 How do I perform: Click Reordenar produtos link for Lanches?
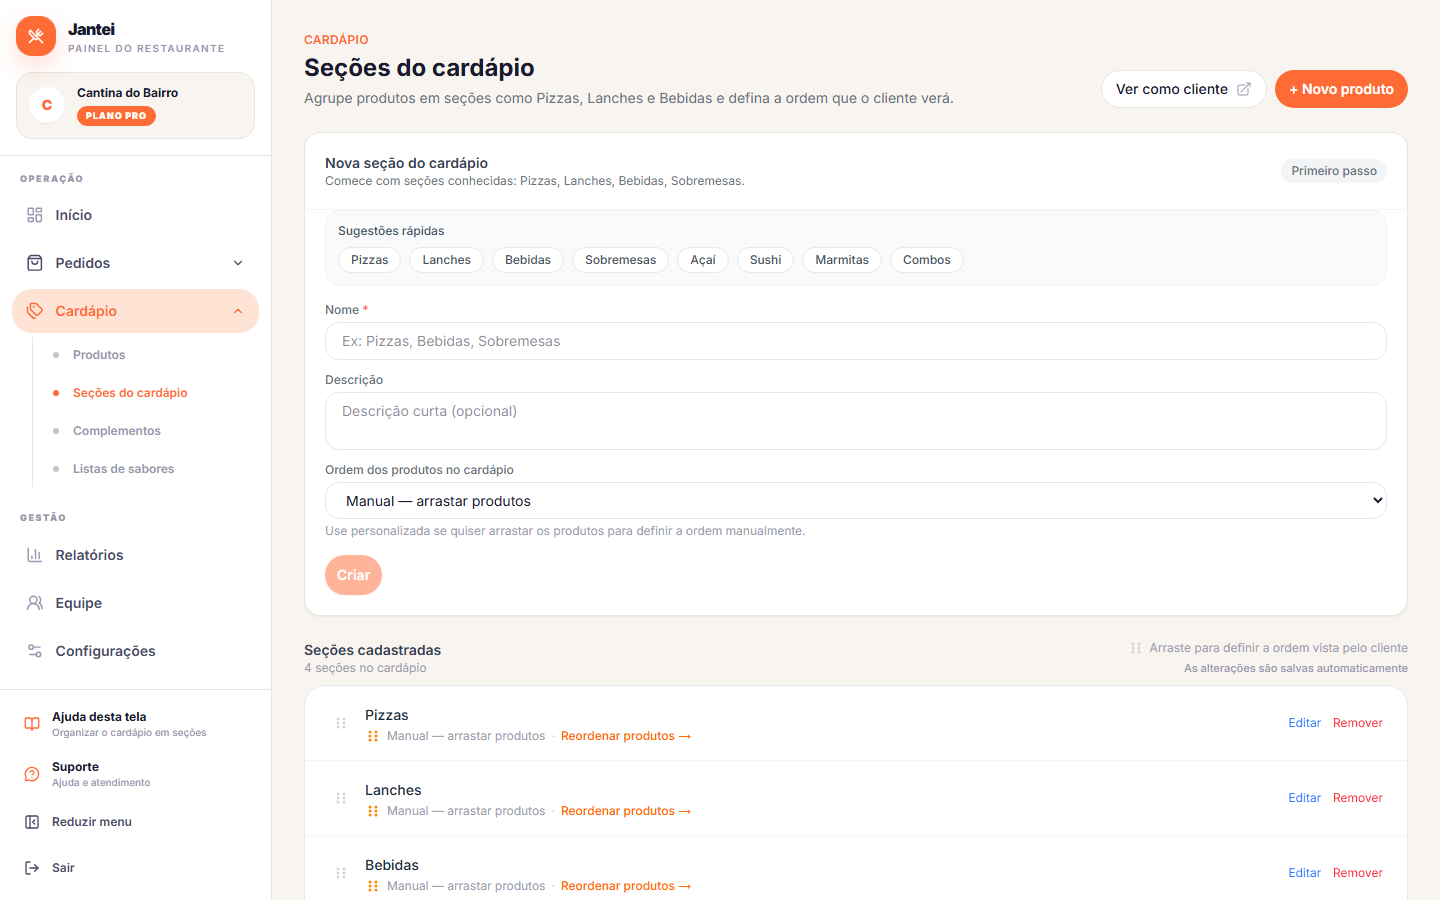point(626,811)
